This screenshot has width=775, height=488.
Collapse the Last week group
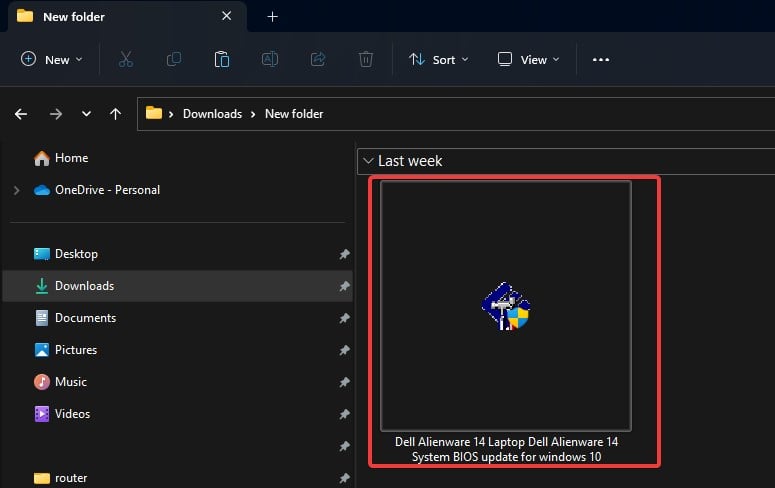[368, 161]
